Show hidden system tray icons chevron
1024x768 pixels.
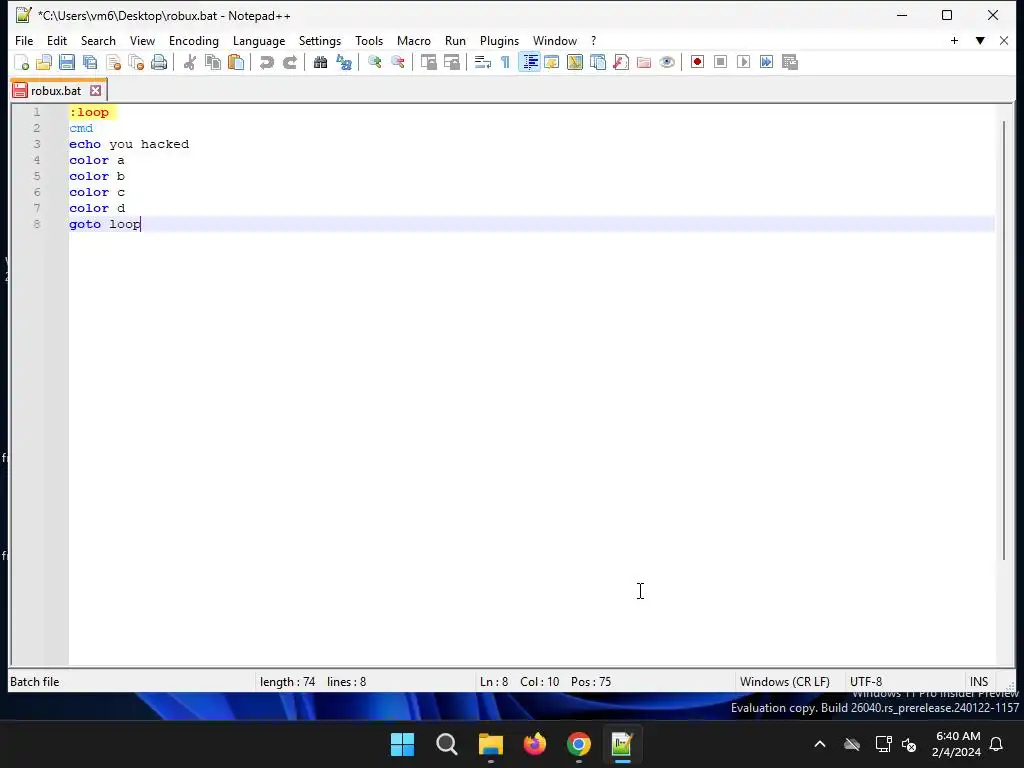pyautogui.click(x=820, y=744)
